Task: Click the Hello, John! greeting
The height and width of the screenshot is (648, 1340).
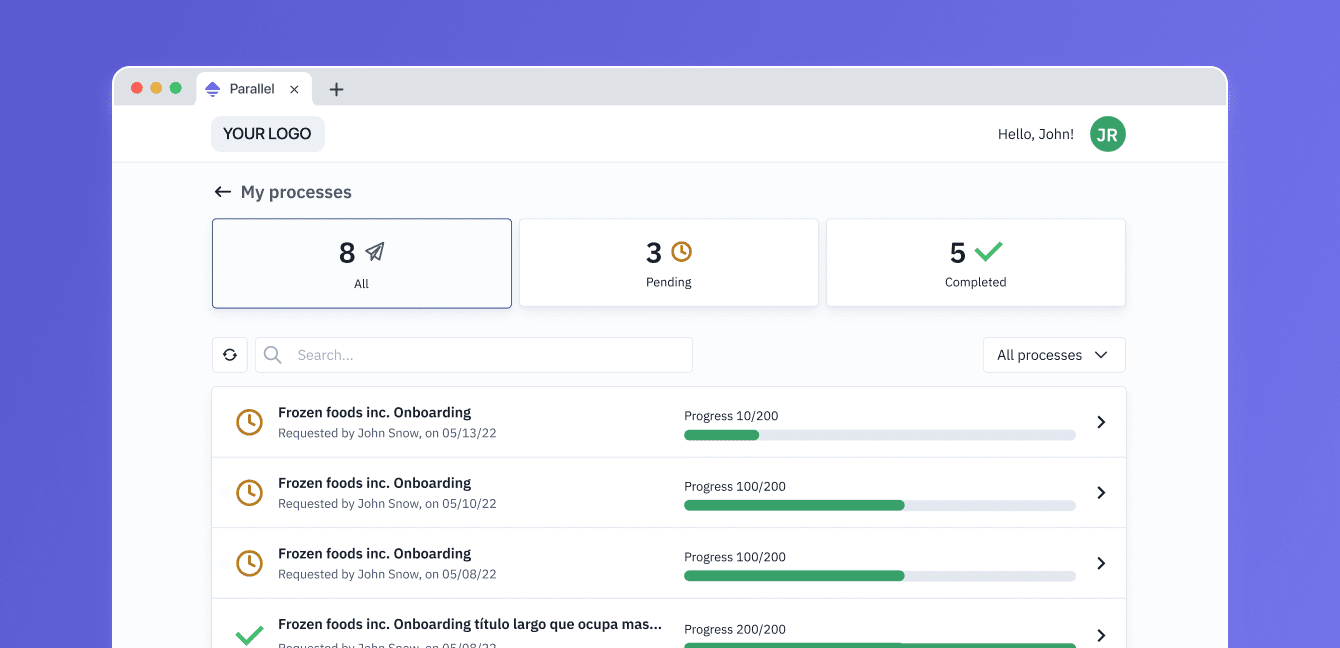Action: [x=1036, y=134]
